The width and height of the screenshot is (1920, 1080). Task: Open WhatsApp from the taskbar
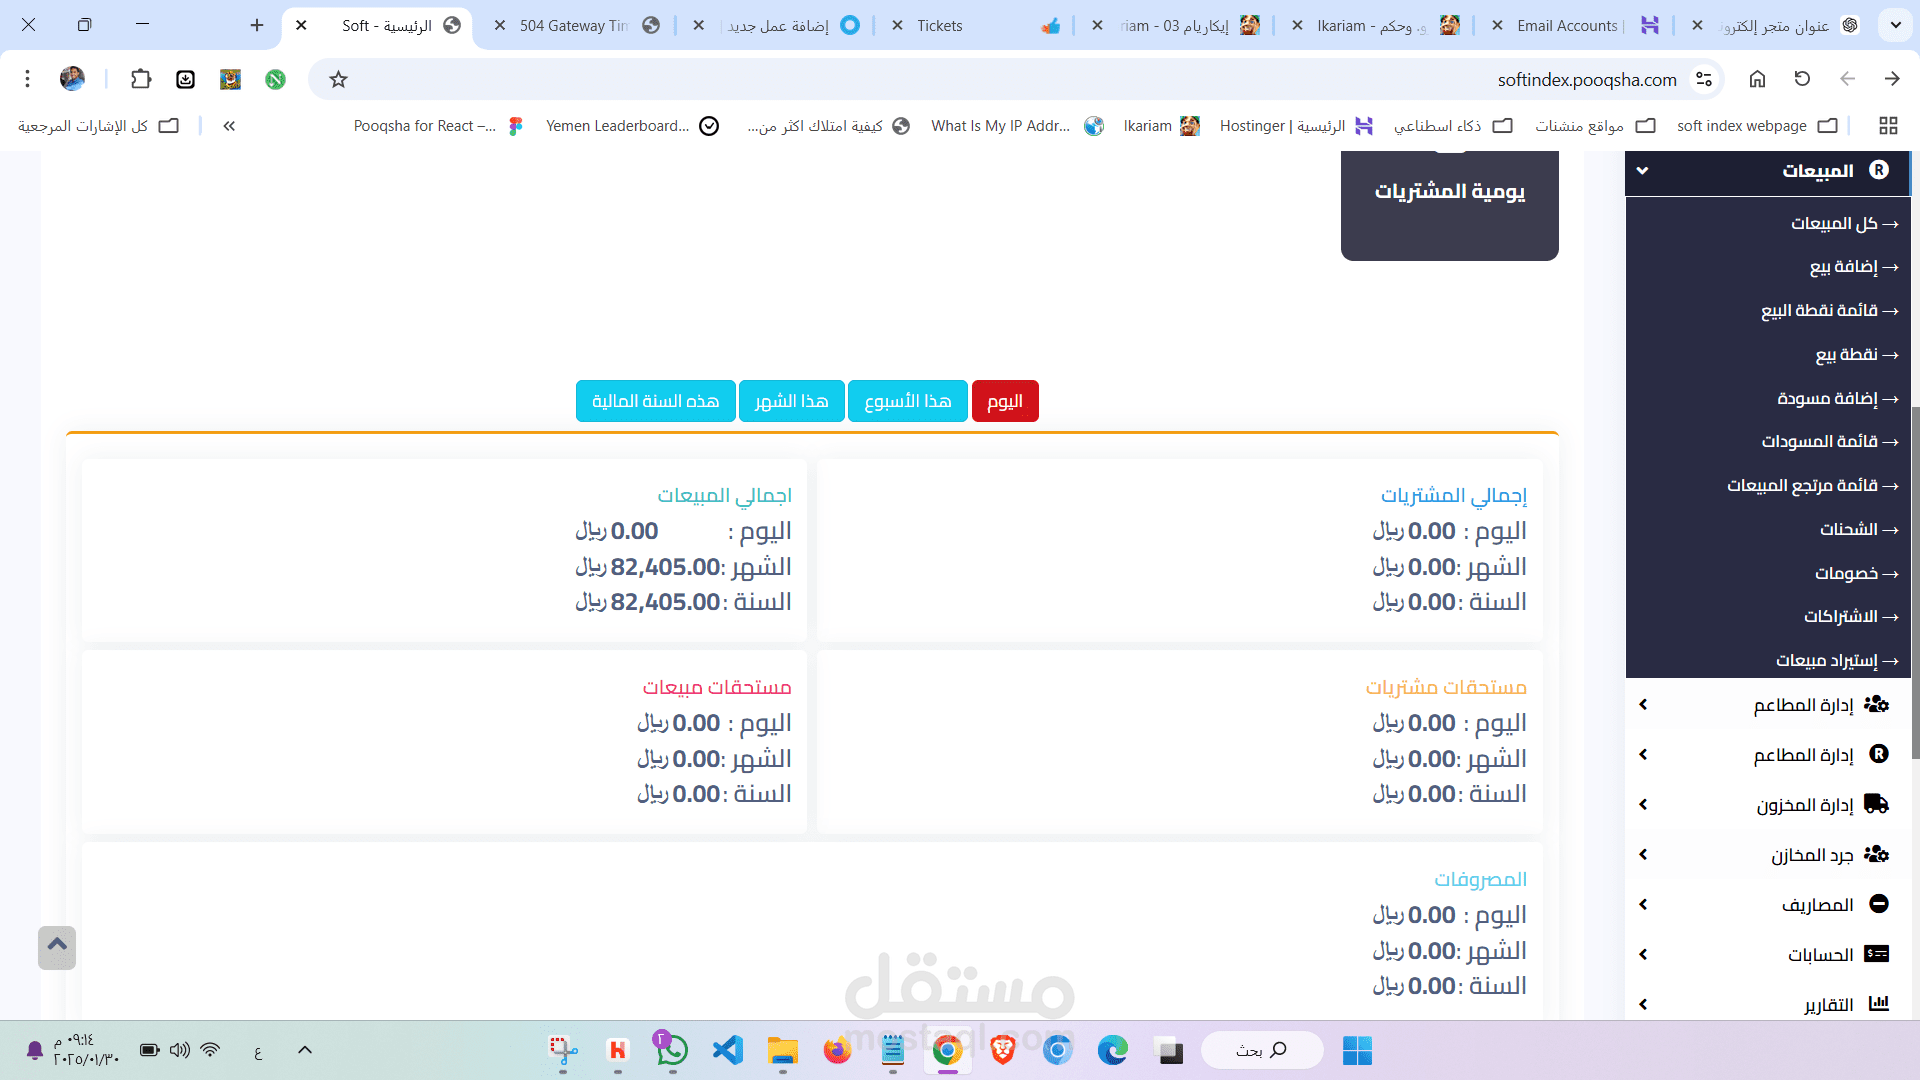(x=671, y=1050)
